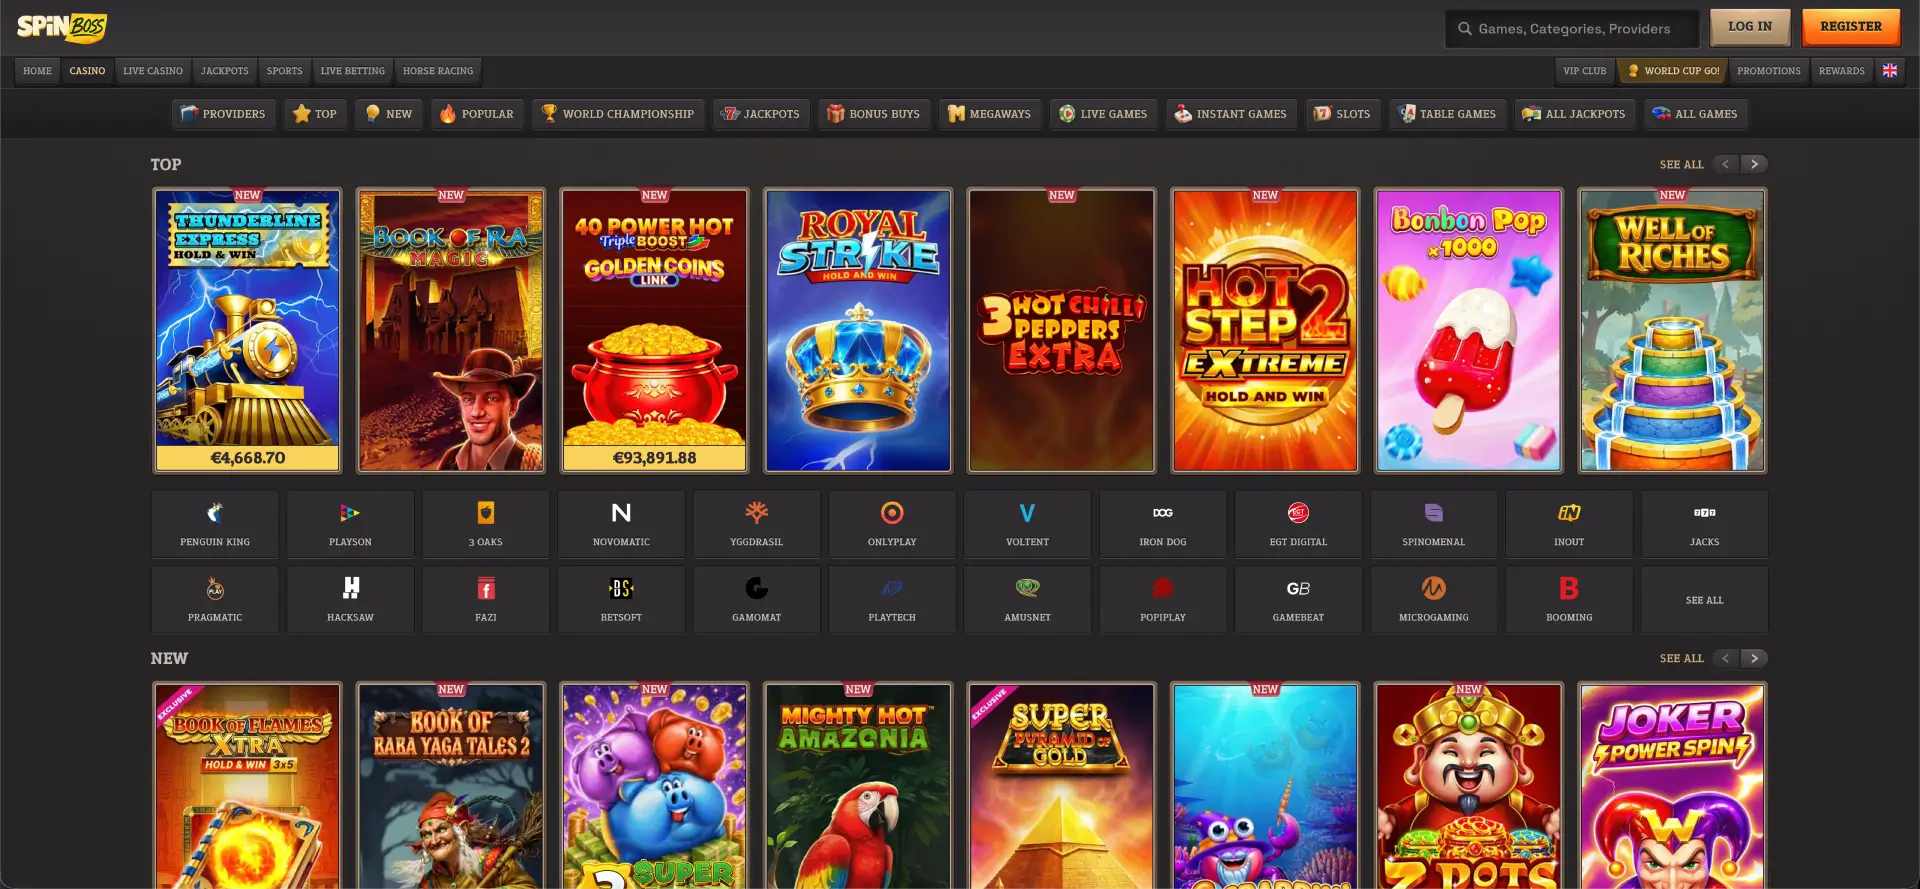Open Table Games category
The height and width of the screenshot is (889, 1920).
click(1447, 114)
